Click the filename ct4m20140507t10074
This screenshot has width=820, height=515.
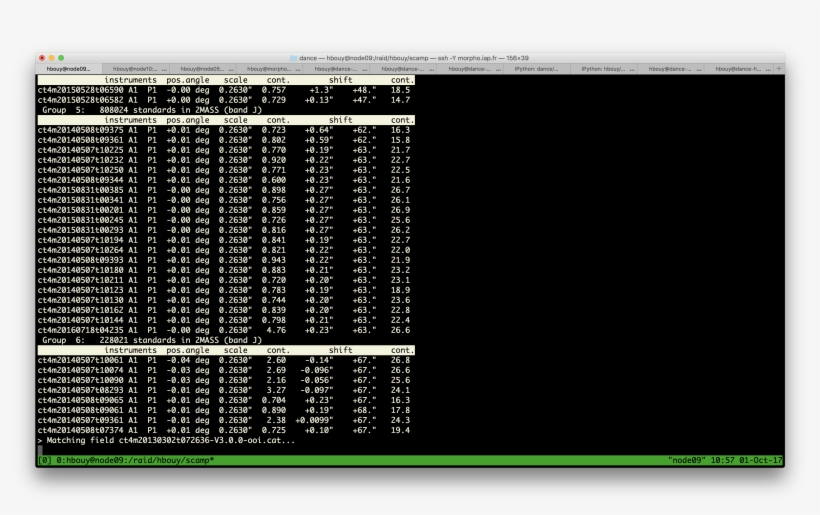(x=81, y=370)
